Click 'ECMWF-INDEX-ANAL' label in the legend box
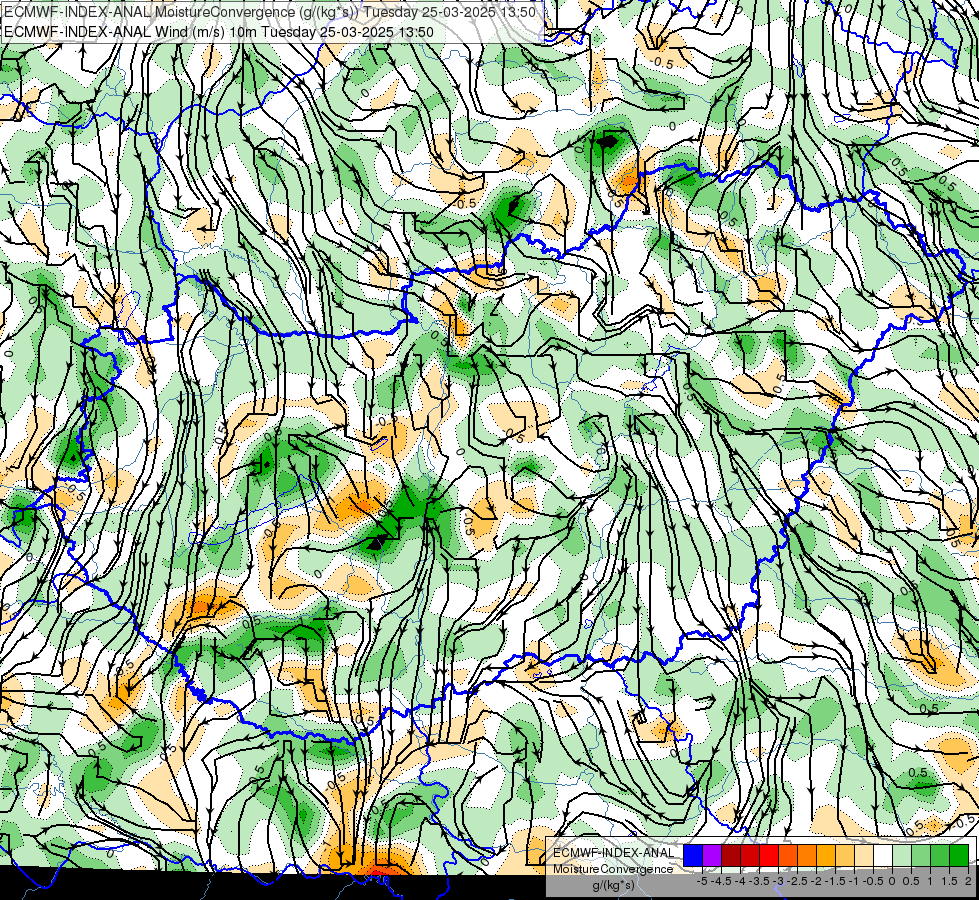979x900 pixels. click(614, 853)
